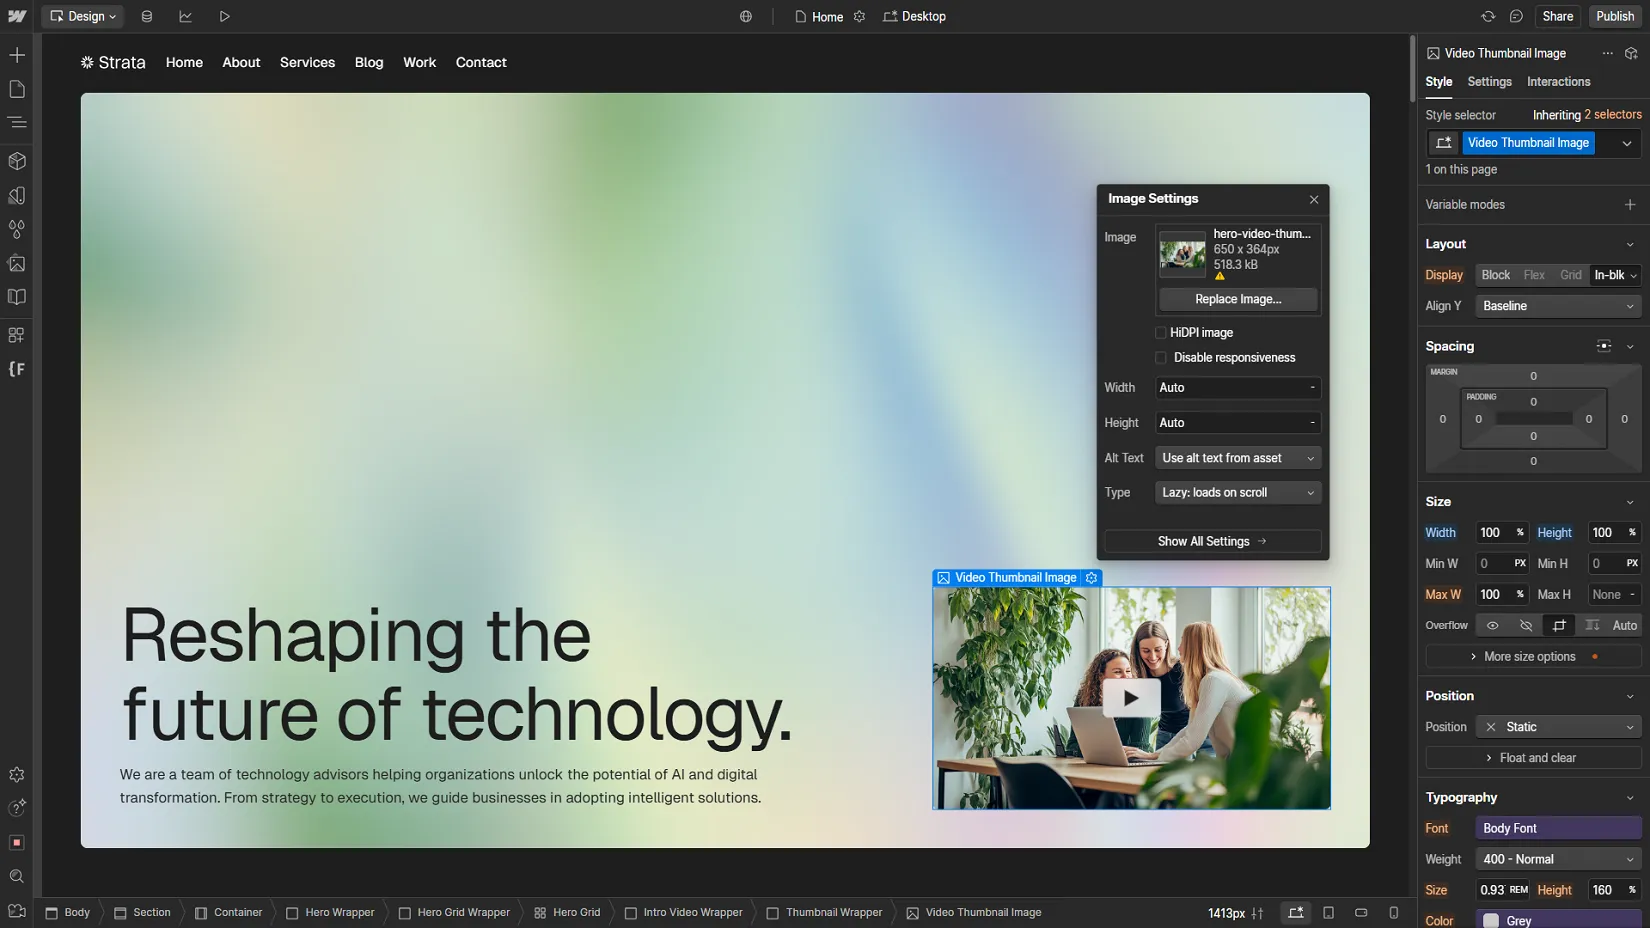The image size is (1650, 928).
Task: Open element settings gear on Video Thumbnail Image label
Action: [1092, 578]
